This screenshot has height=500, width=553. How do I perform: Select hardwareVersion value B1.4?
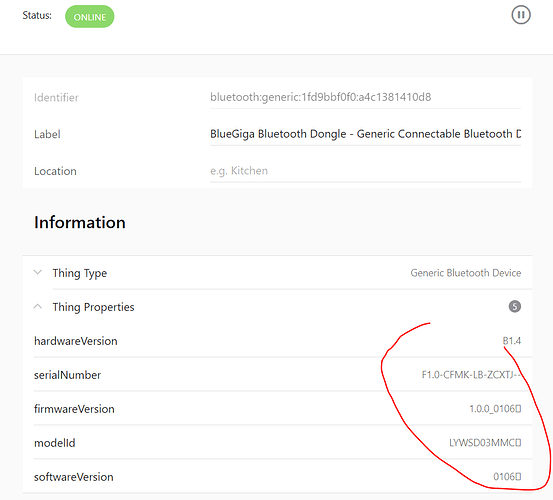click(512, 341)
